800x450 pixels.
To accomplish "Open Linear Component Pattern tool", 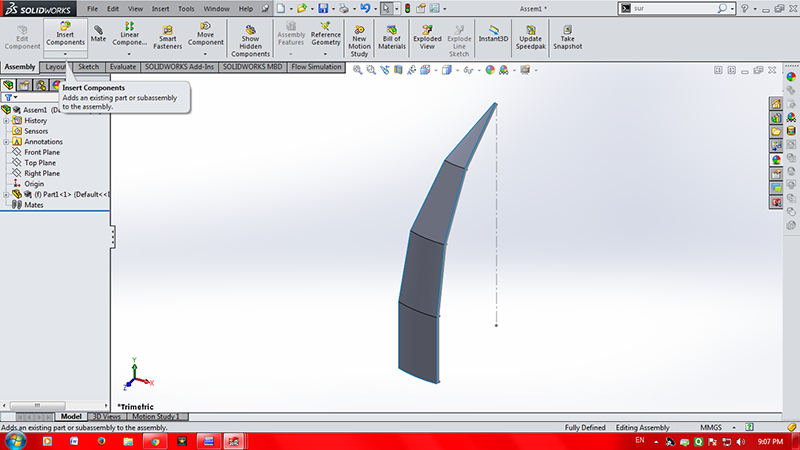I will pos(129,34).
